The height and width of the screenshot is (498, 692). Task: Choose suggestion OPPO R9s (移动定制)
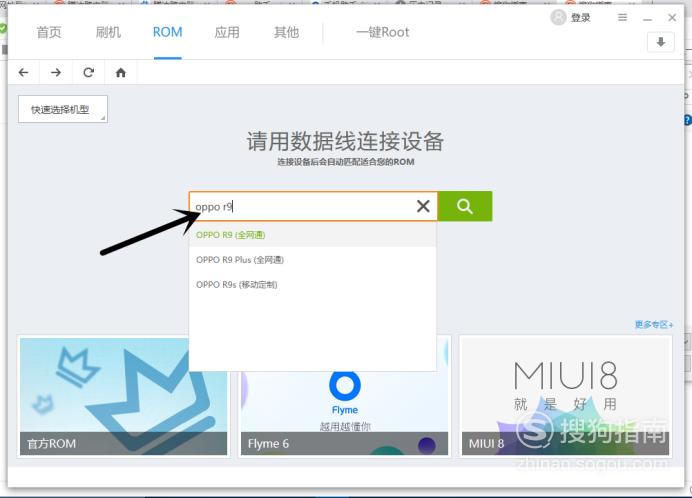pos(312,284)
